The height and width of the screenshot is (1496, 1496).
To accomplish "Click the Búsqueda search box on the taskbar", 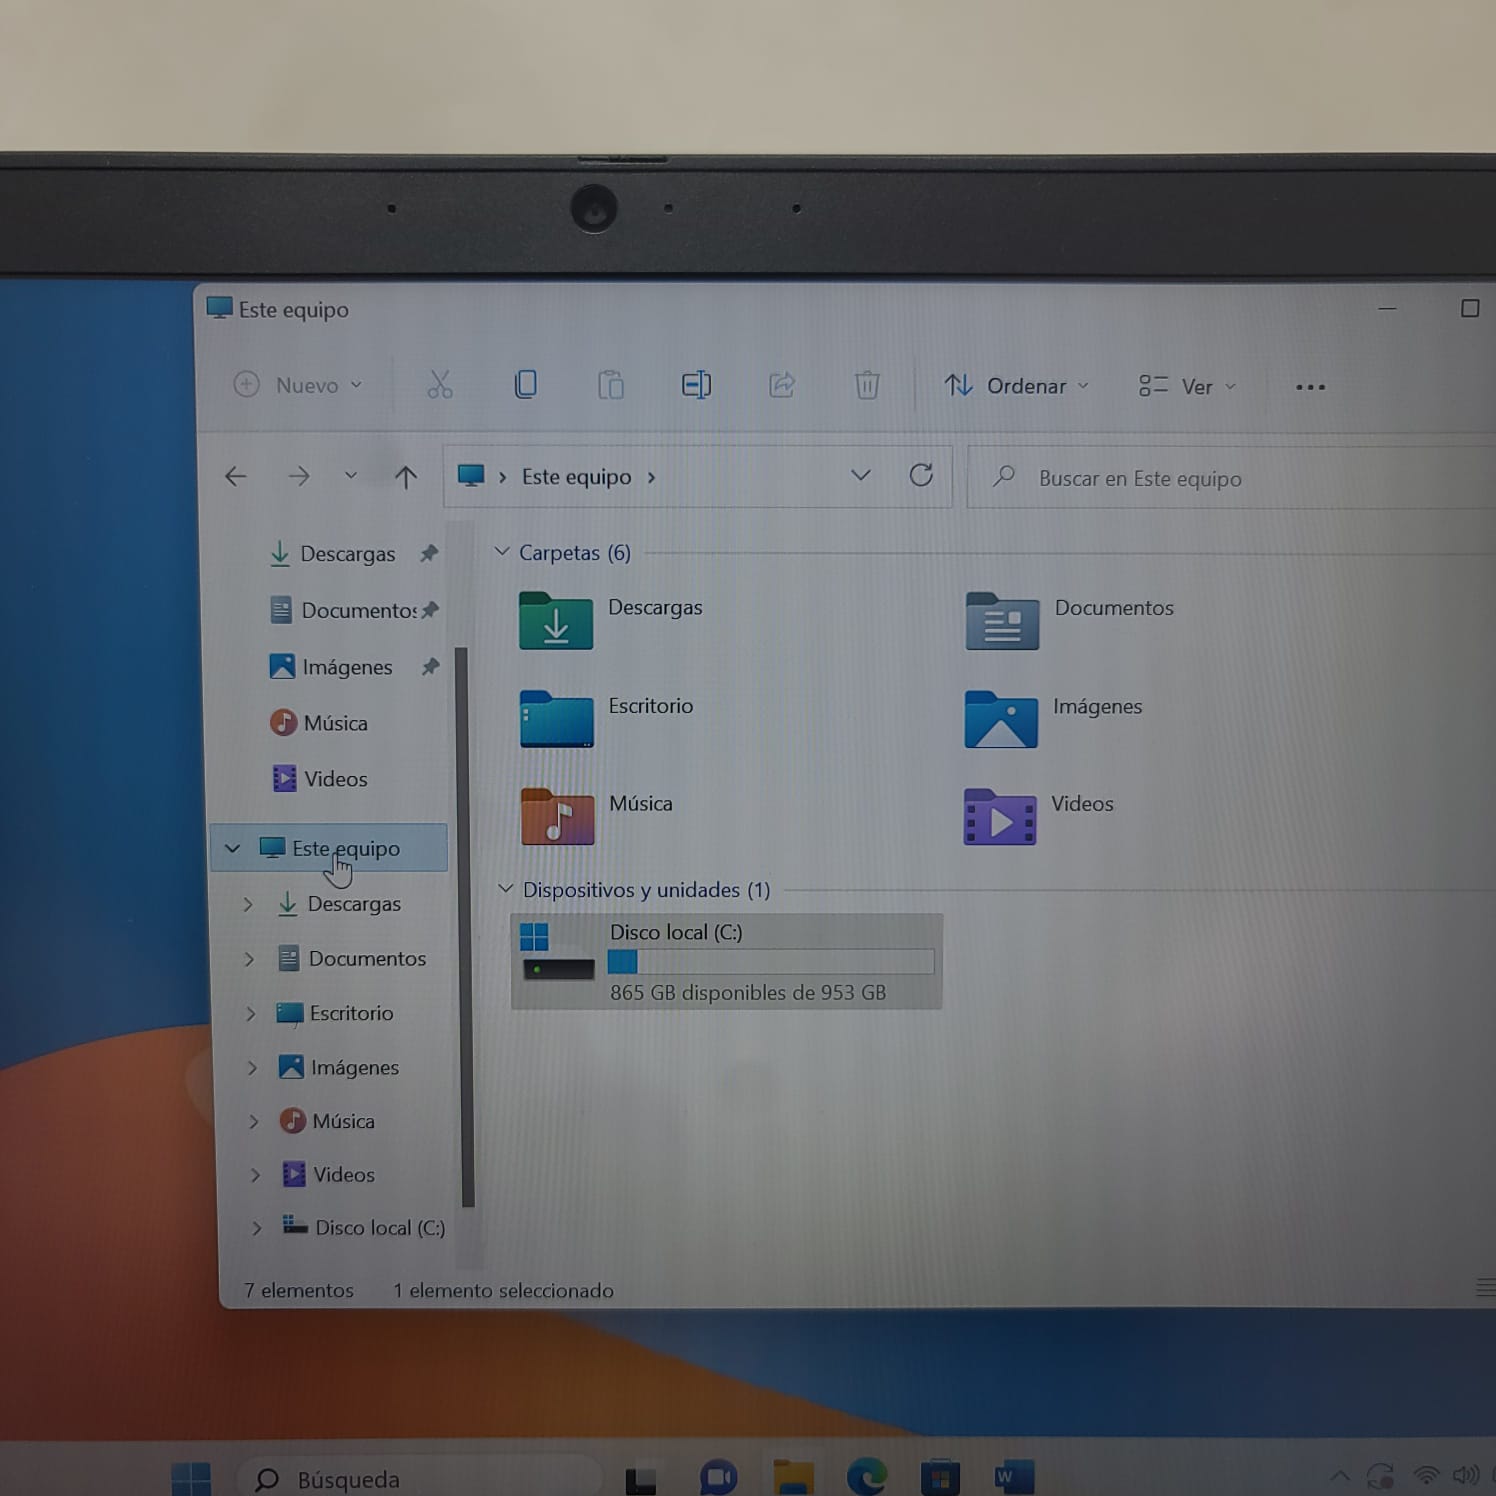I will tap(420, 1479).
